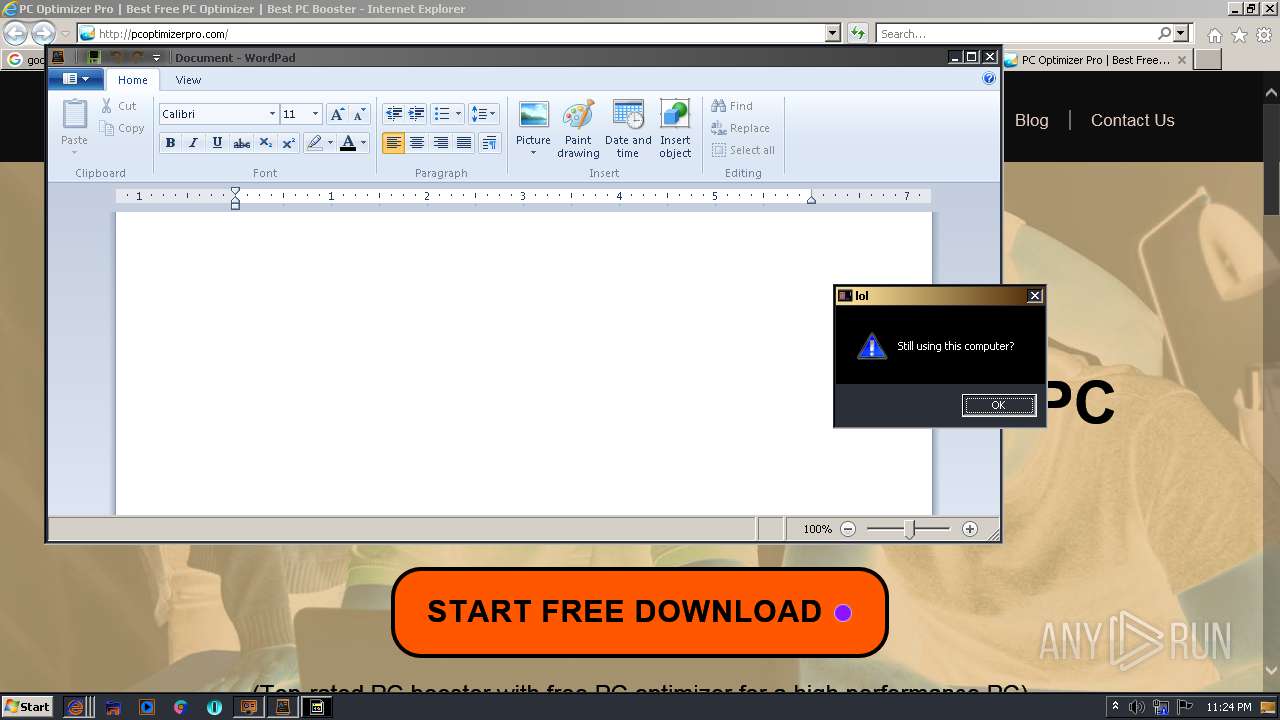Image resolution: width=1280 pixels, height=720 pixels.
Task: Close the lol dialog
Action: (x=1035, y=295)
